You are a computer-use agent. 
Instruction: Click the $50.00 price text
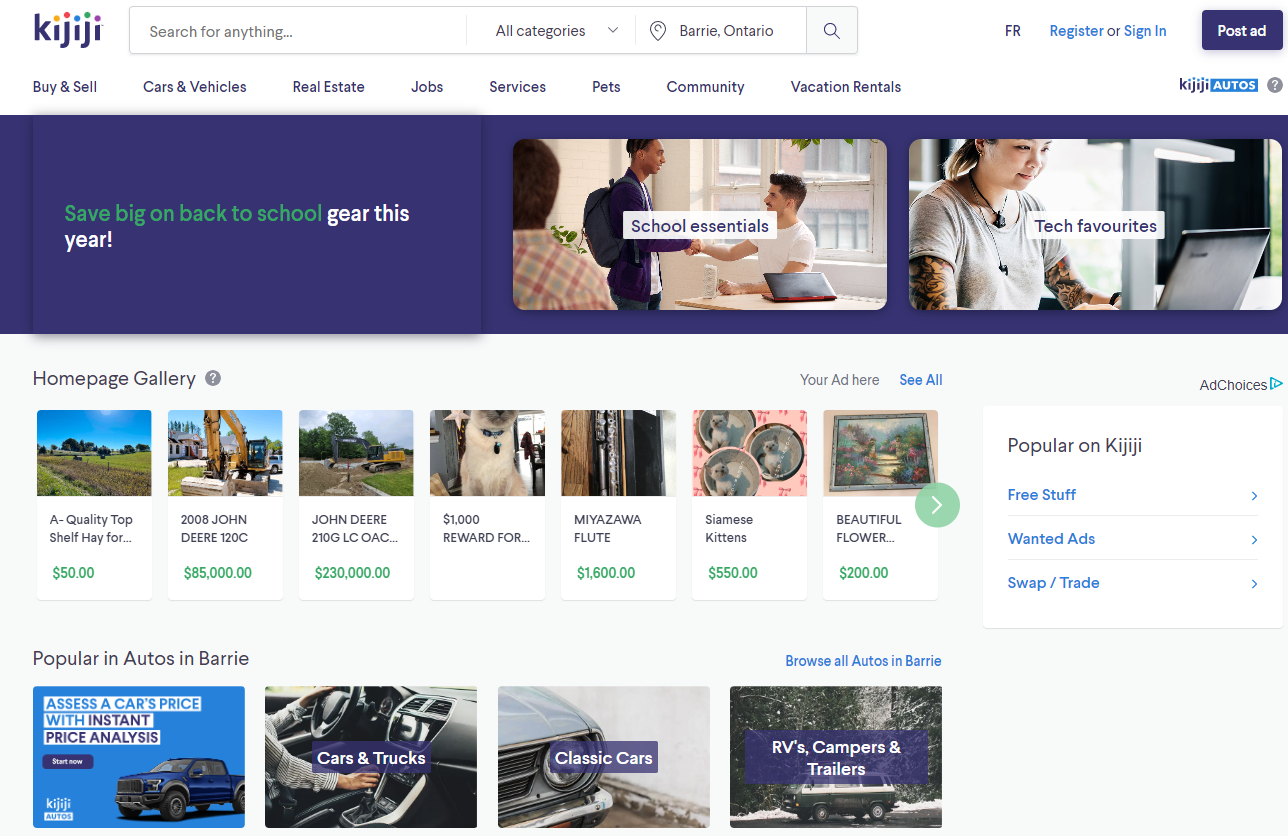(73, 573)
